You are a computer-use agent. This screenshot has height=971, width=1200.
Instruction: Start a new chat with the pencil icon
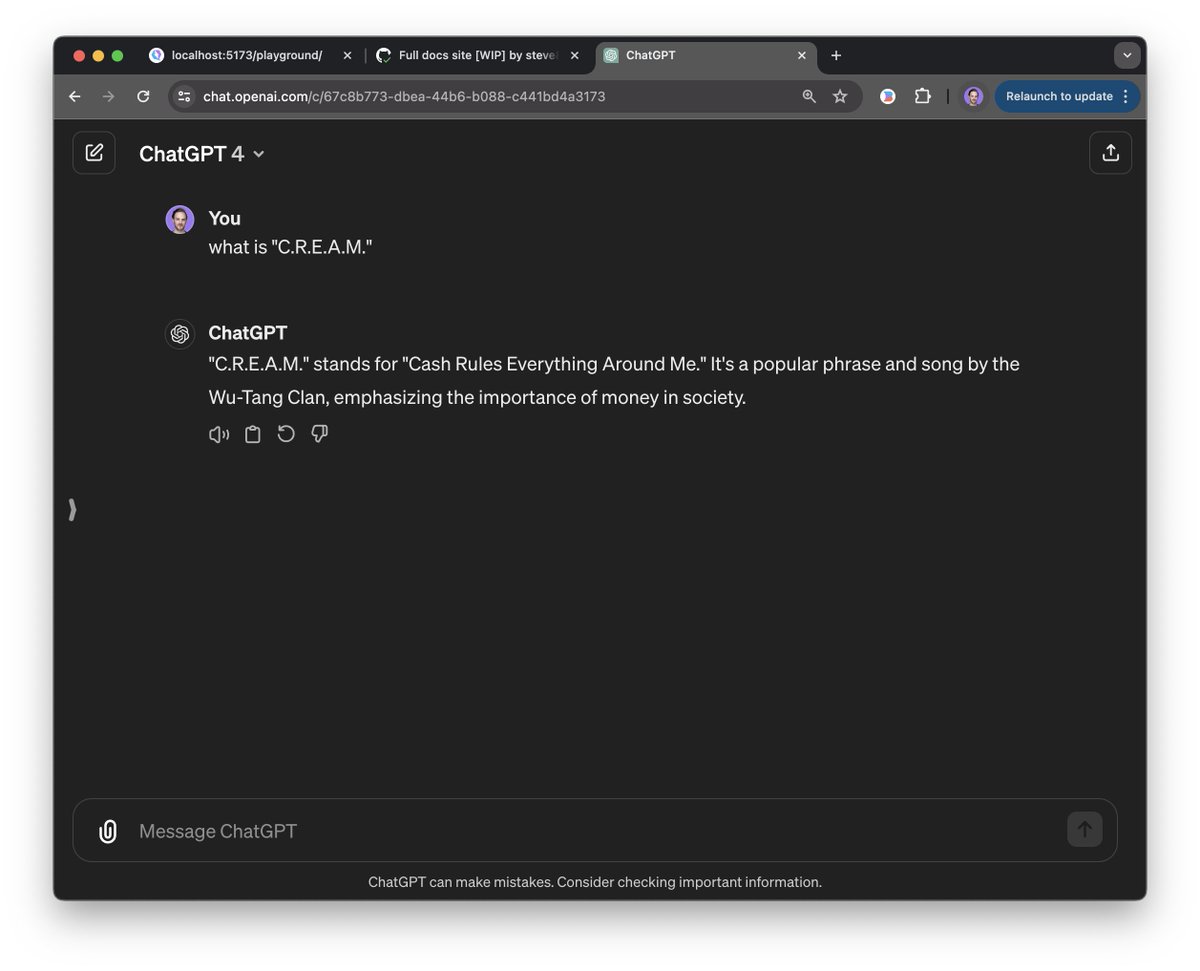(x=94, y=153)
